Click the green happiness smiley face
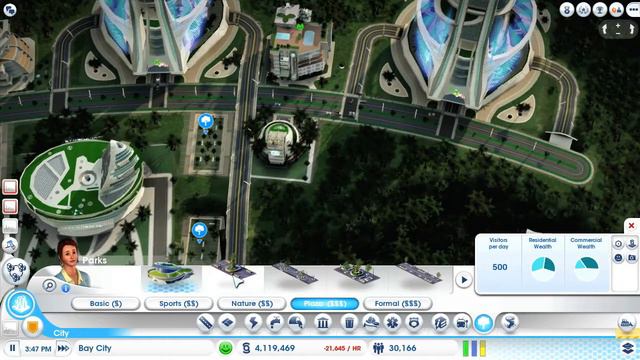This screenshot has width=640, height=360. click(225, 348)
